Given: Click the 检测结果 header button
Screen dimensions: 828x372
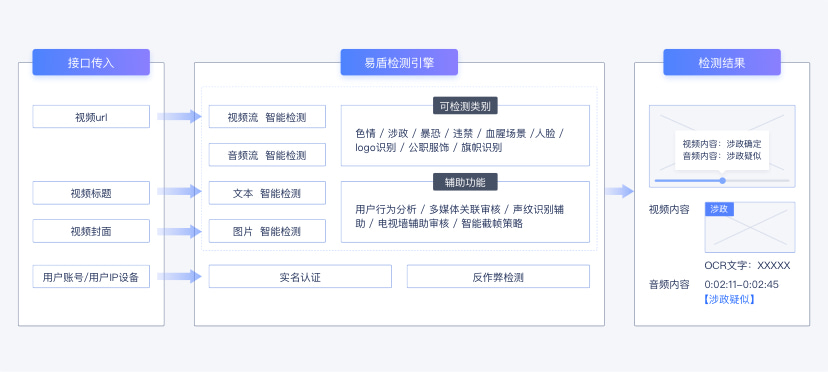Looking at the screenshot, I should 721,62.
